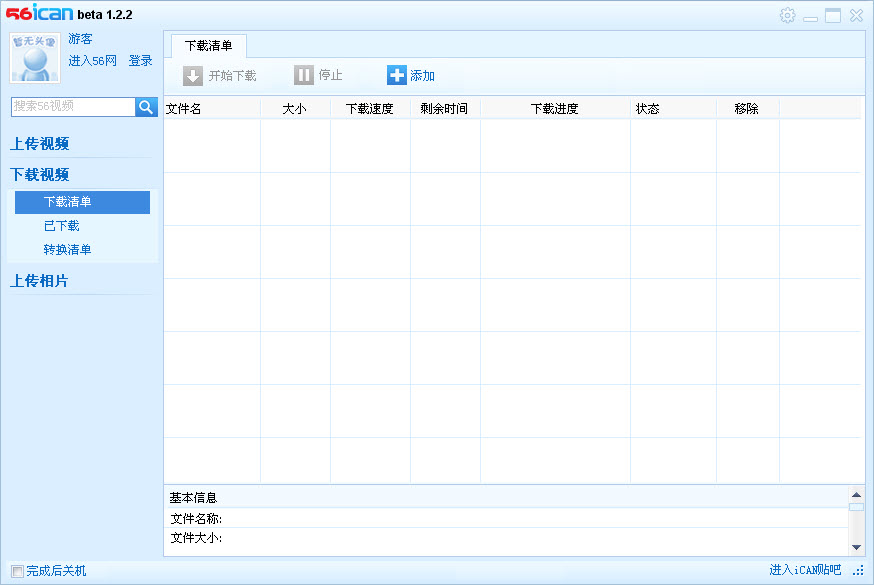Click the 停止 button label
The height and width of the screenshot is (585, 874).
tap(331, 75)
